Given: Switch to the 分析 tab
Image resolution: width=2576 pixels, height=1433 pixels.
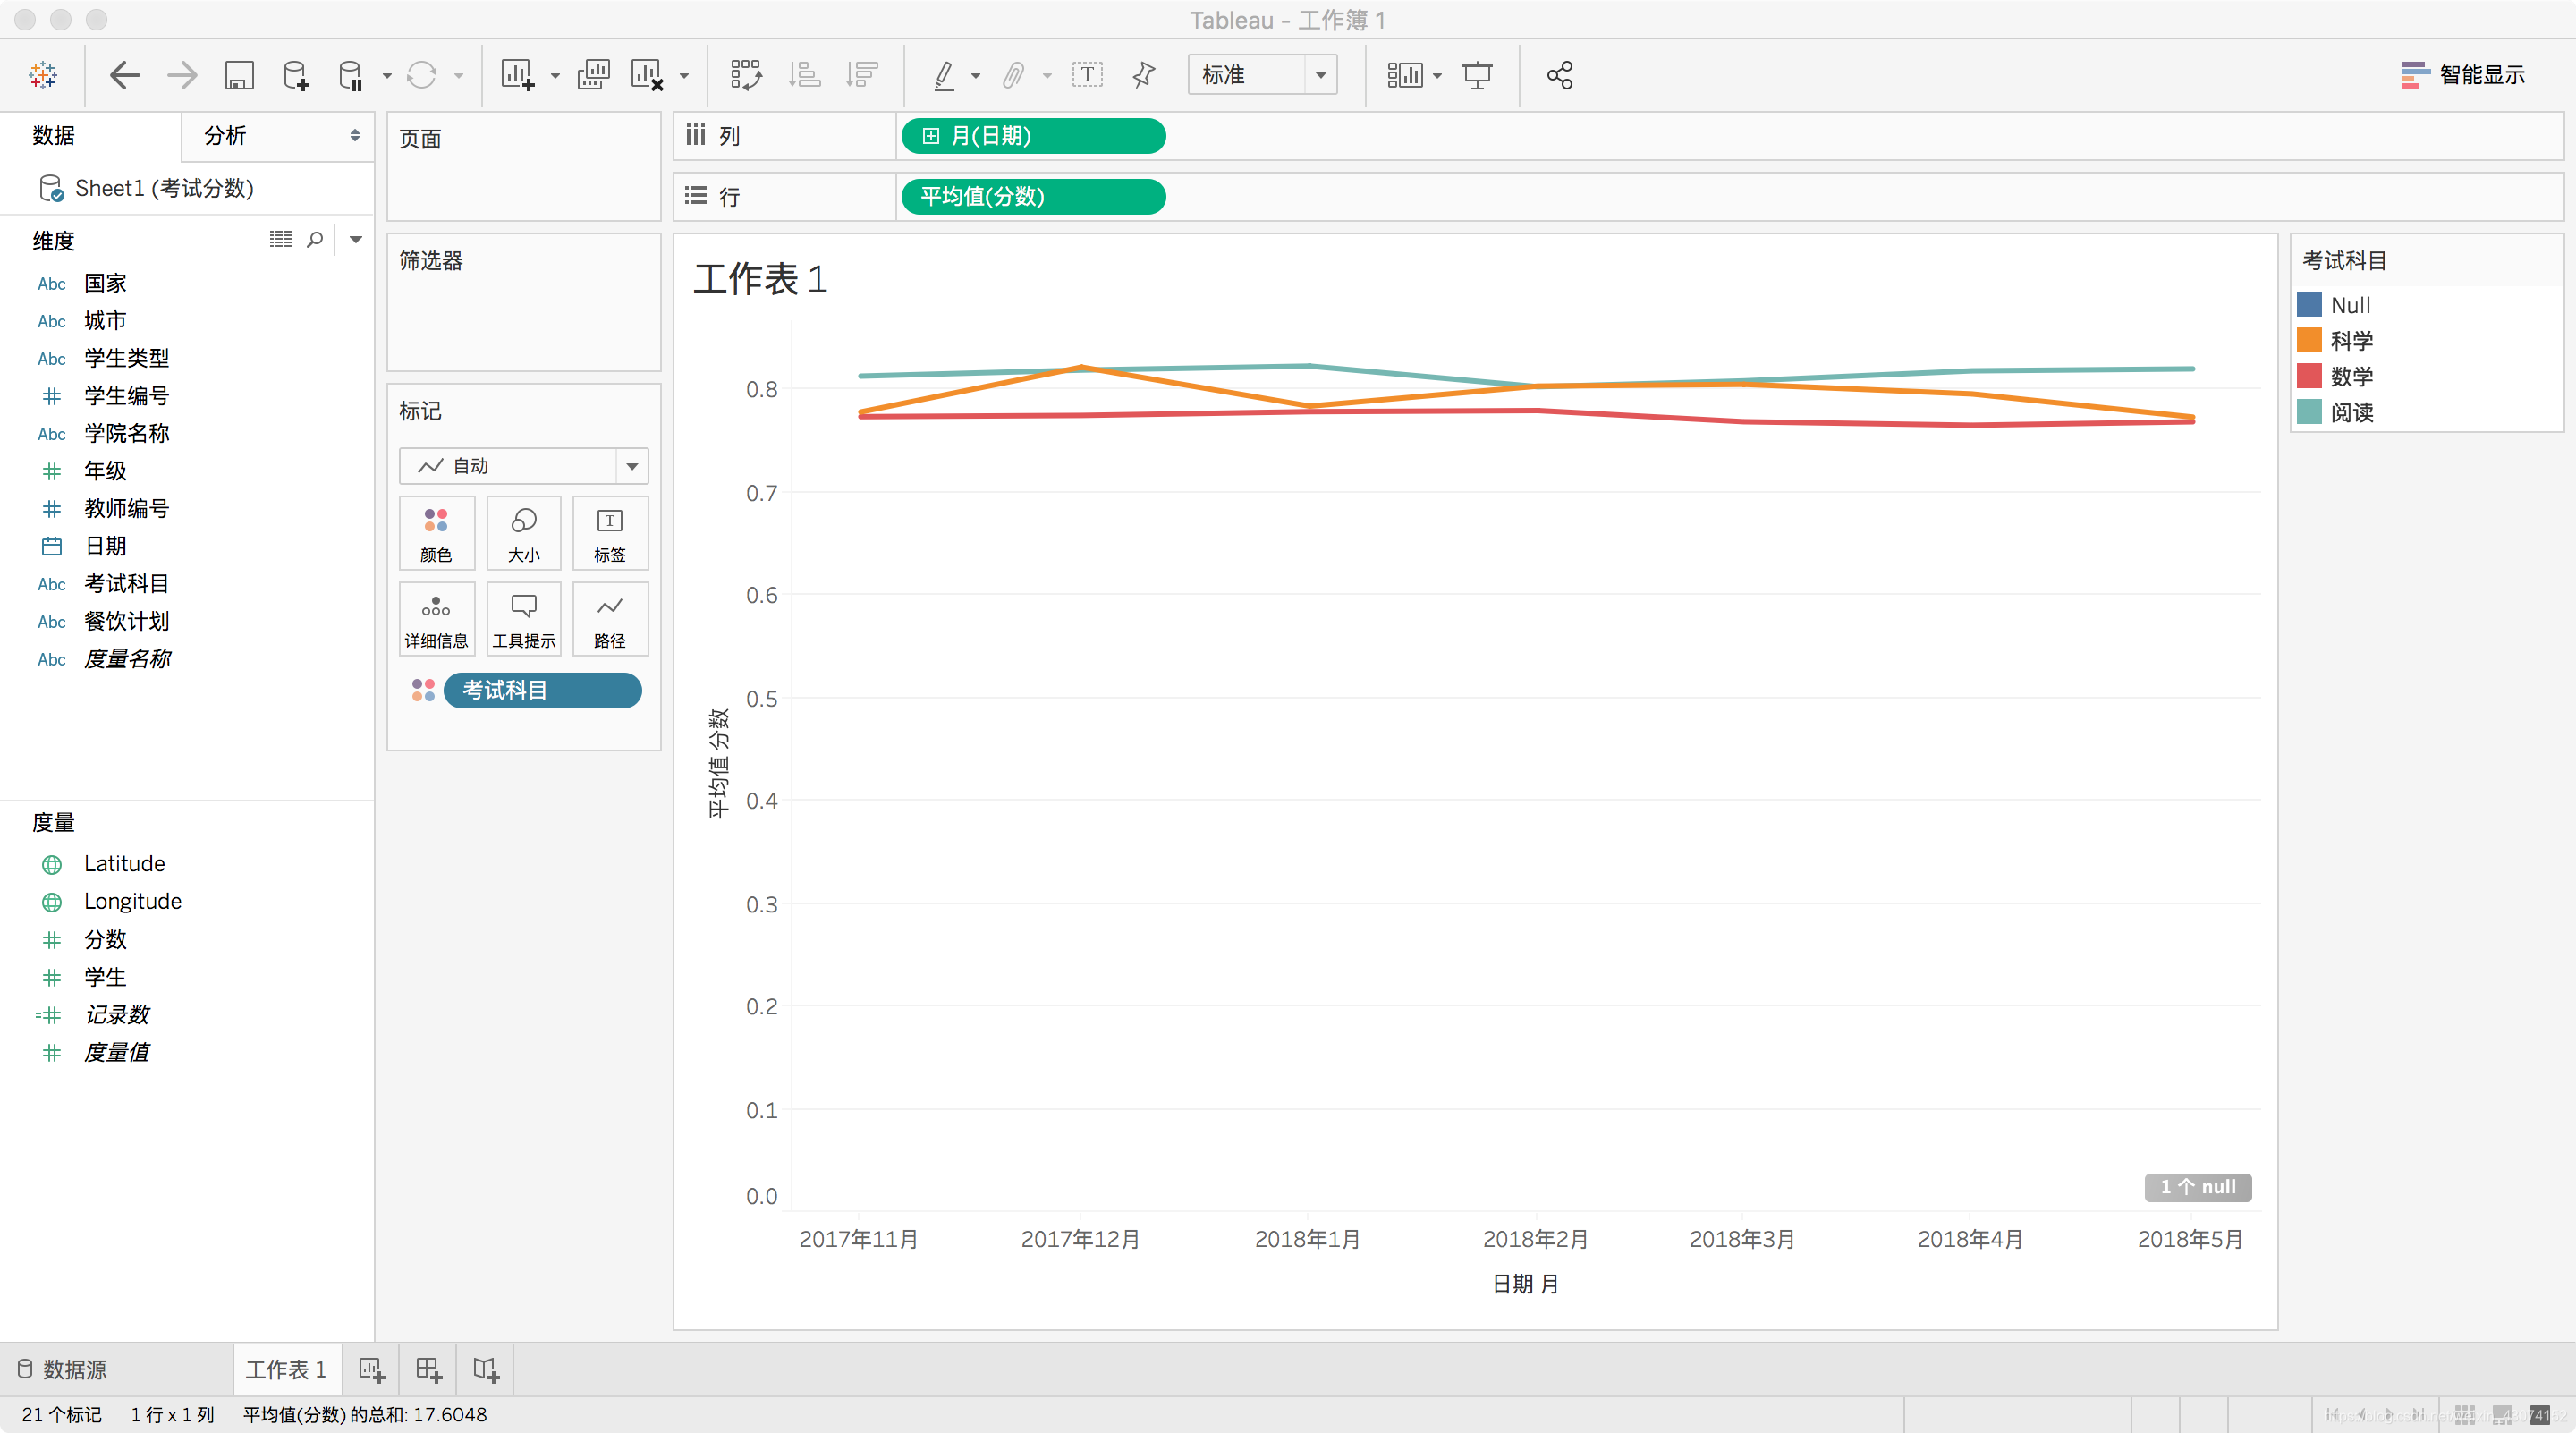Looking at the screenshot, I should [225, 136].
